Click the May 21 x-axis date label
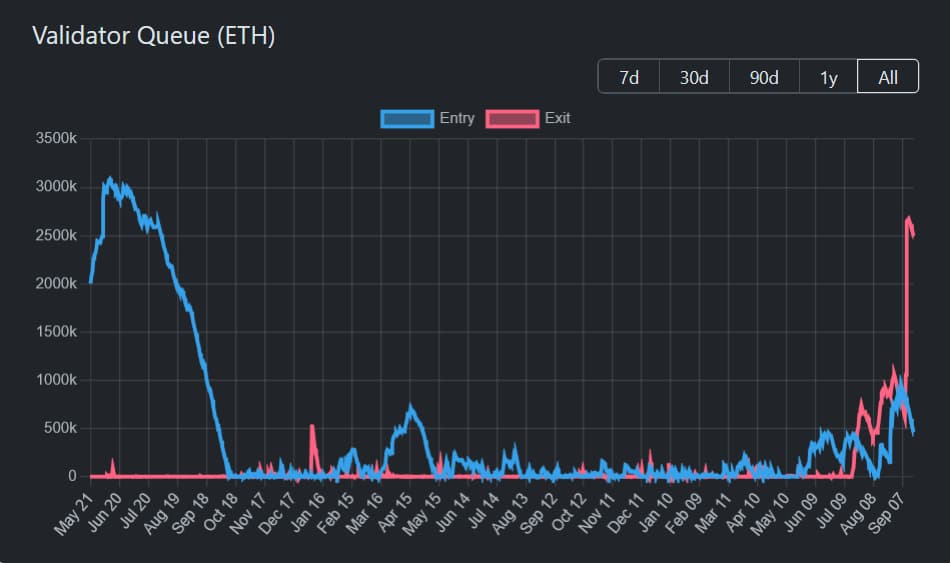This screenshot has width=950, height=563. (x=75, y=510)
